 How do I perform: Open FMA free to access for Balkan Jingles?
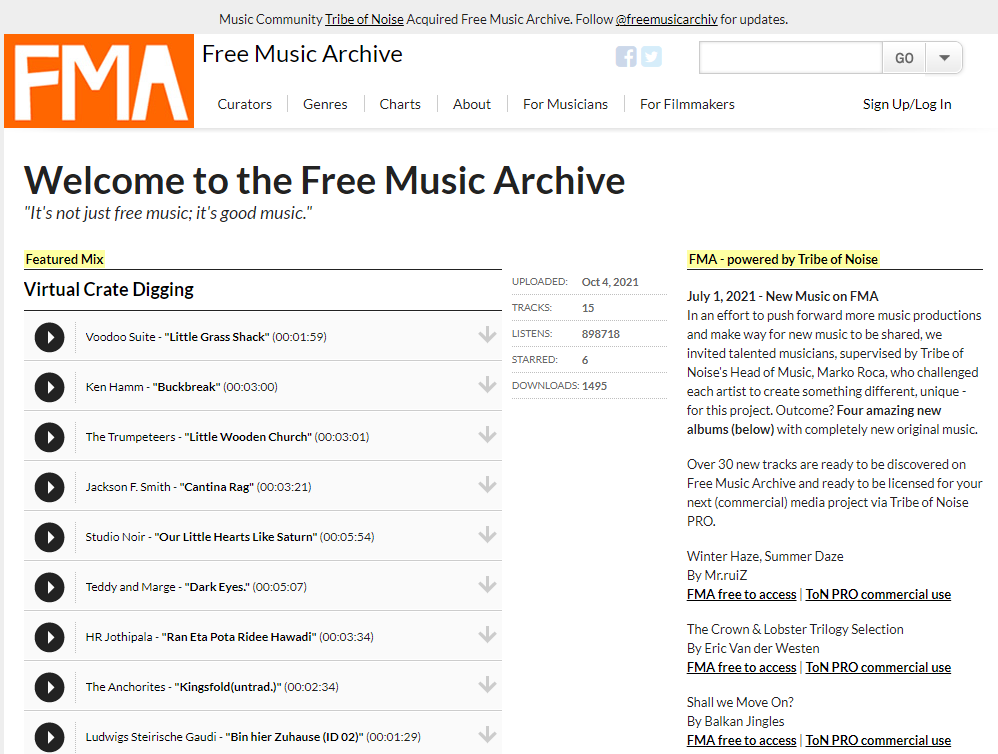[741, 741]
